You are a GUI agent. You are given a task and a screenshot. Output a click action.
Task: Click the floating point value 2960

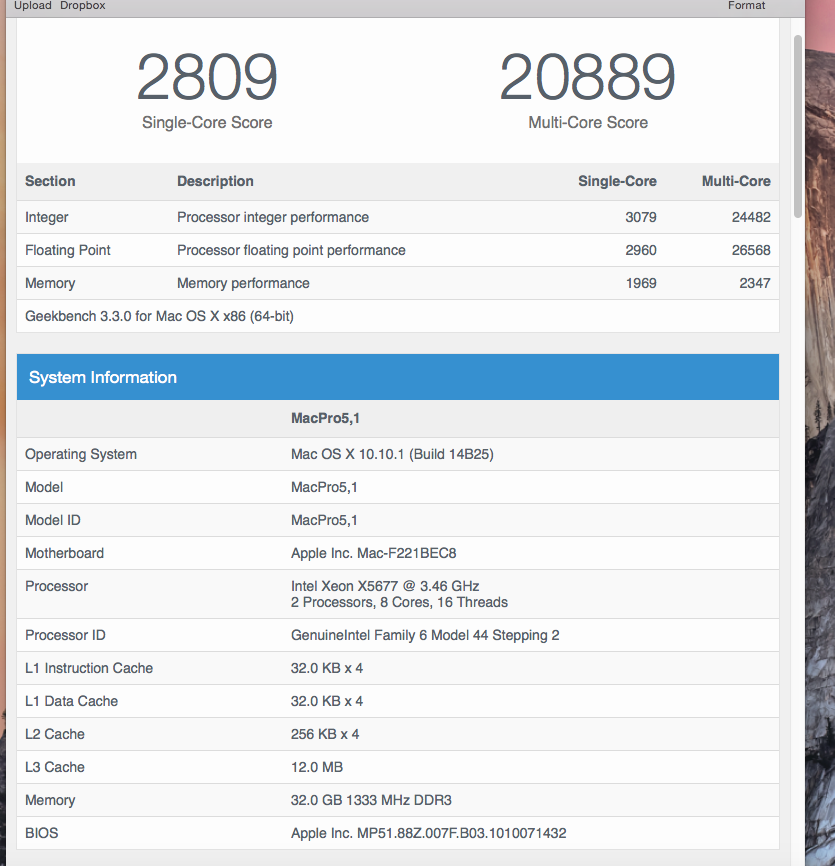point(641,250)
